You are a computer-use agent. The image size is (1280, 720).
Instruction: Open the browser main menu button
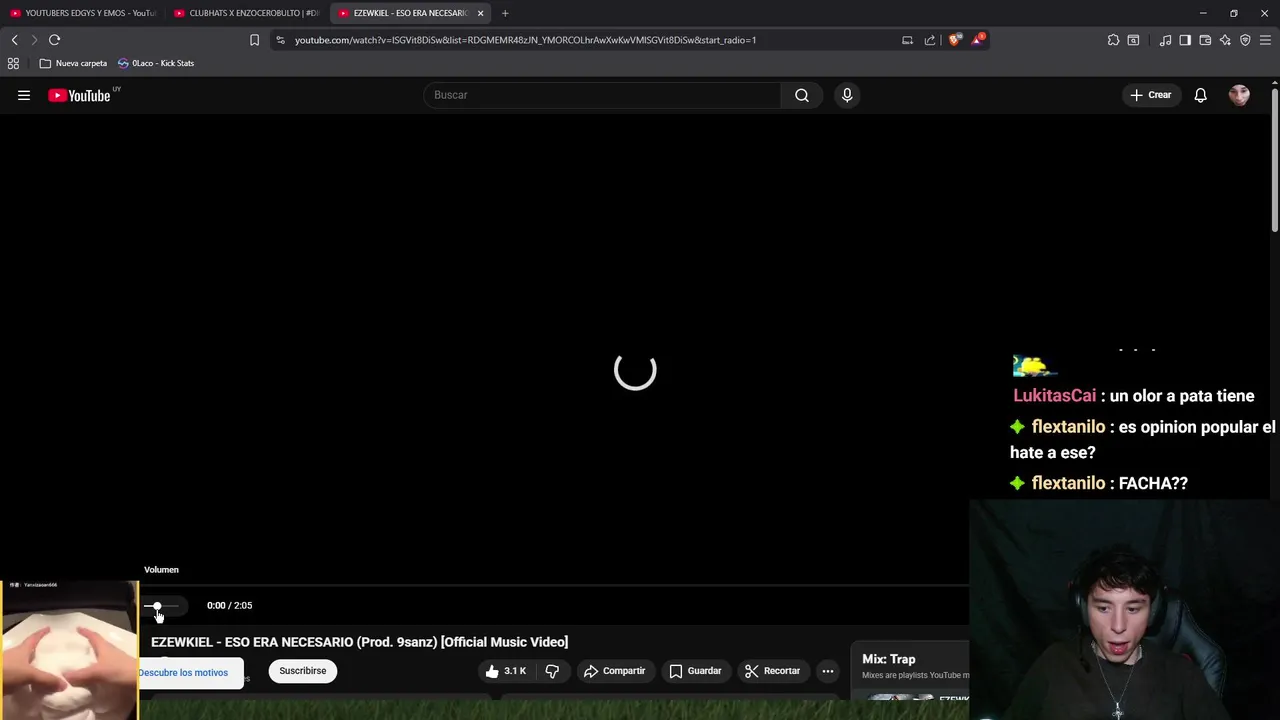coord(1265,40)
